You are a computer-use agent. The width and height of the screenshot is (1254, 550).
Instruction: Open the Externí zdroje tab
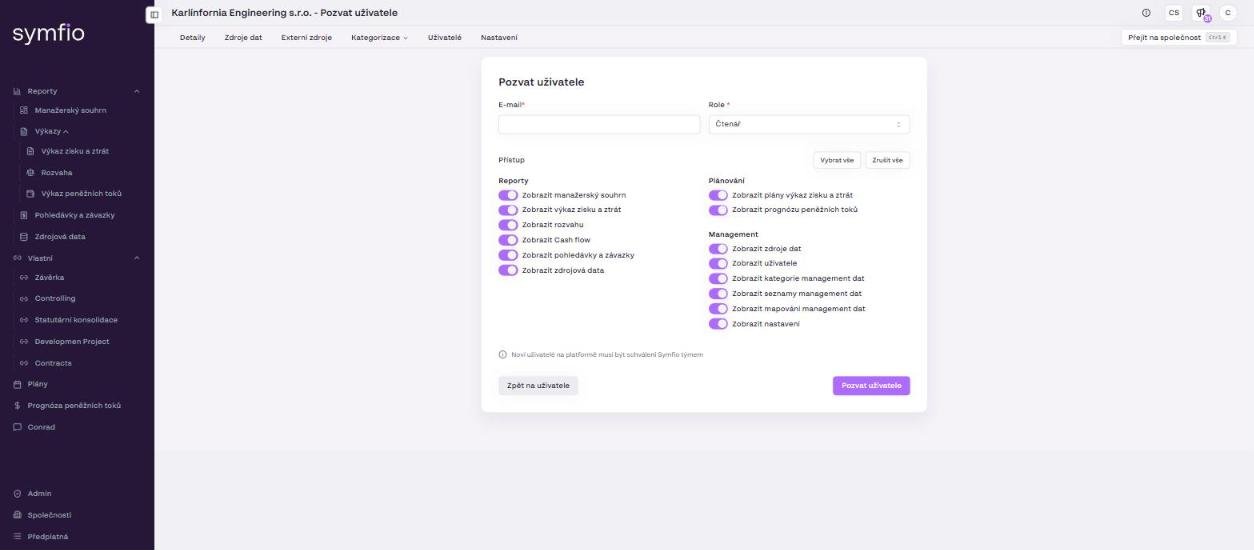pos(306,38)
